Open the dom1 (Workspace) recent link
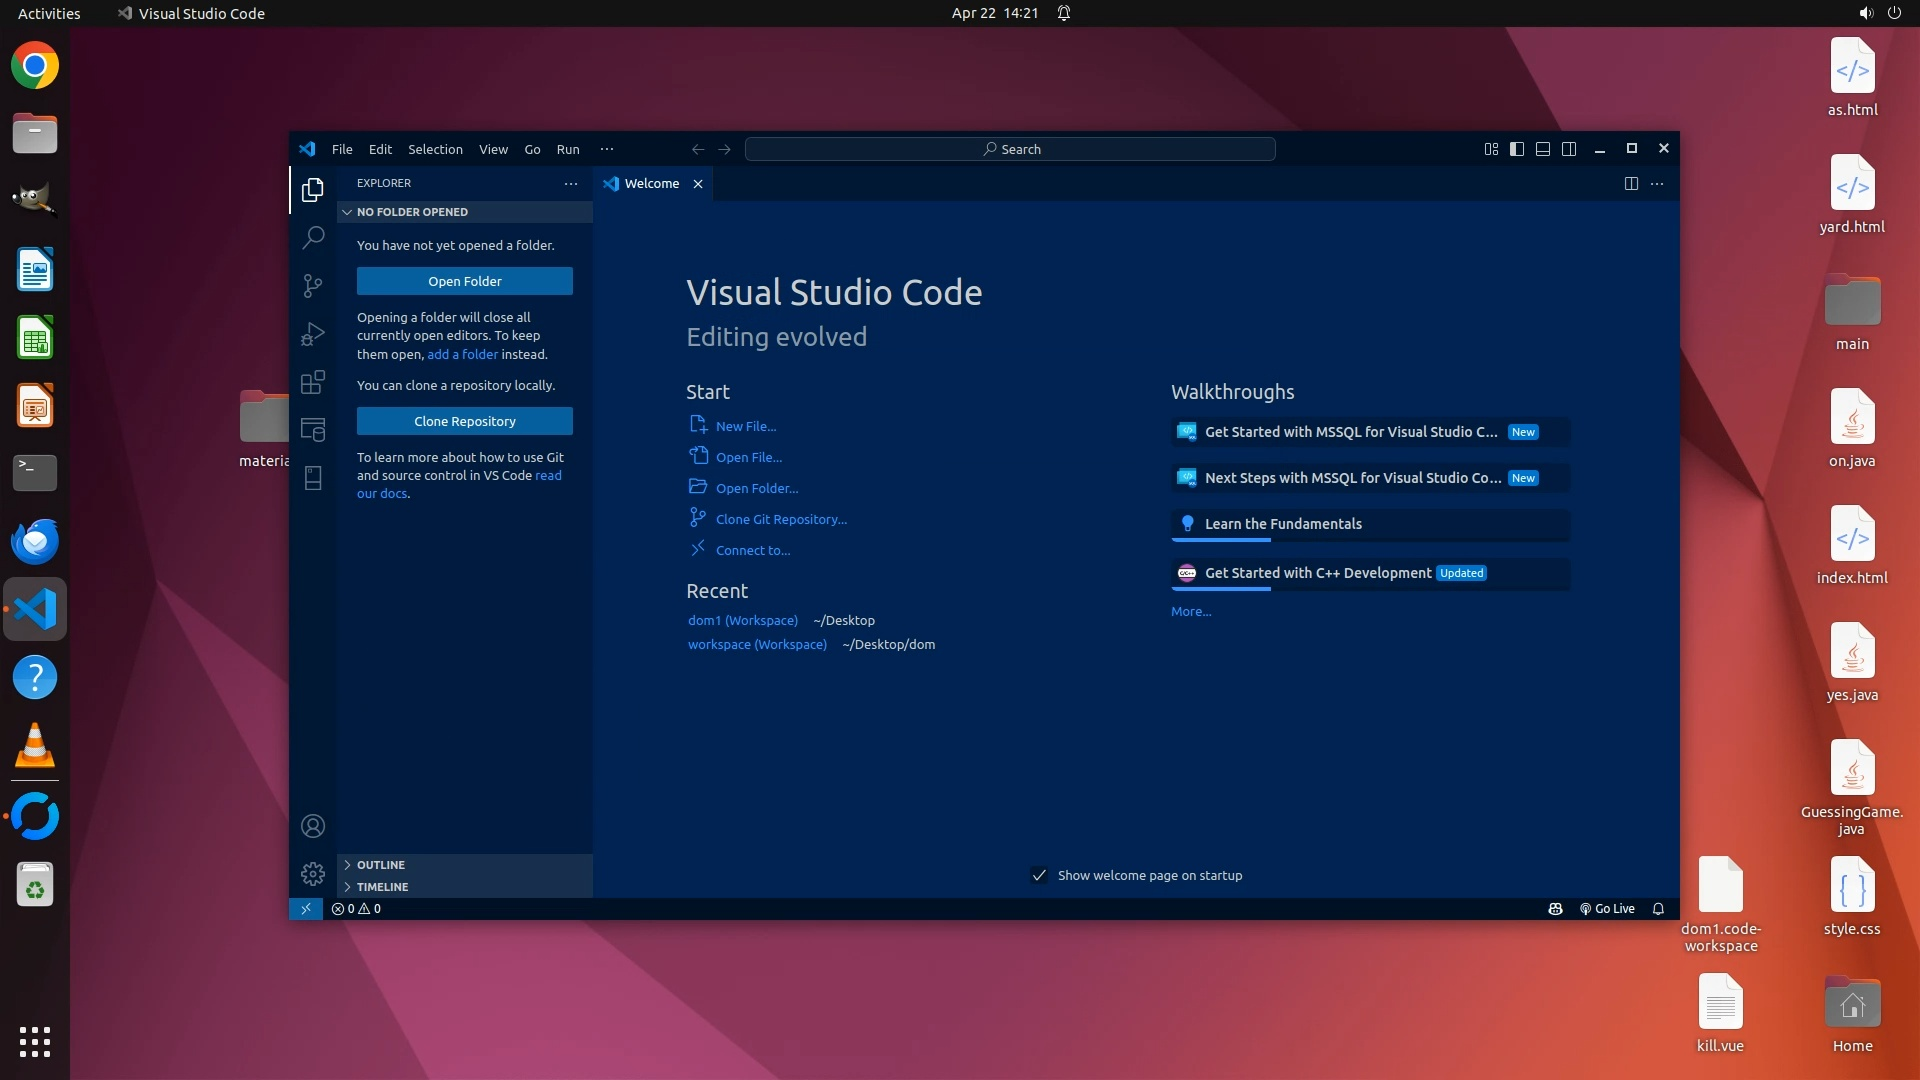This screenshot has width=1920, height=1080. [742, 620]
